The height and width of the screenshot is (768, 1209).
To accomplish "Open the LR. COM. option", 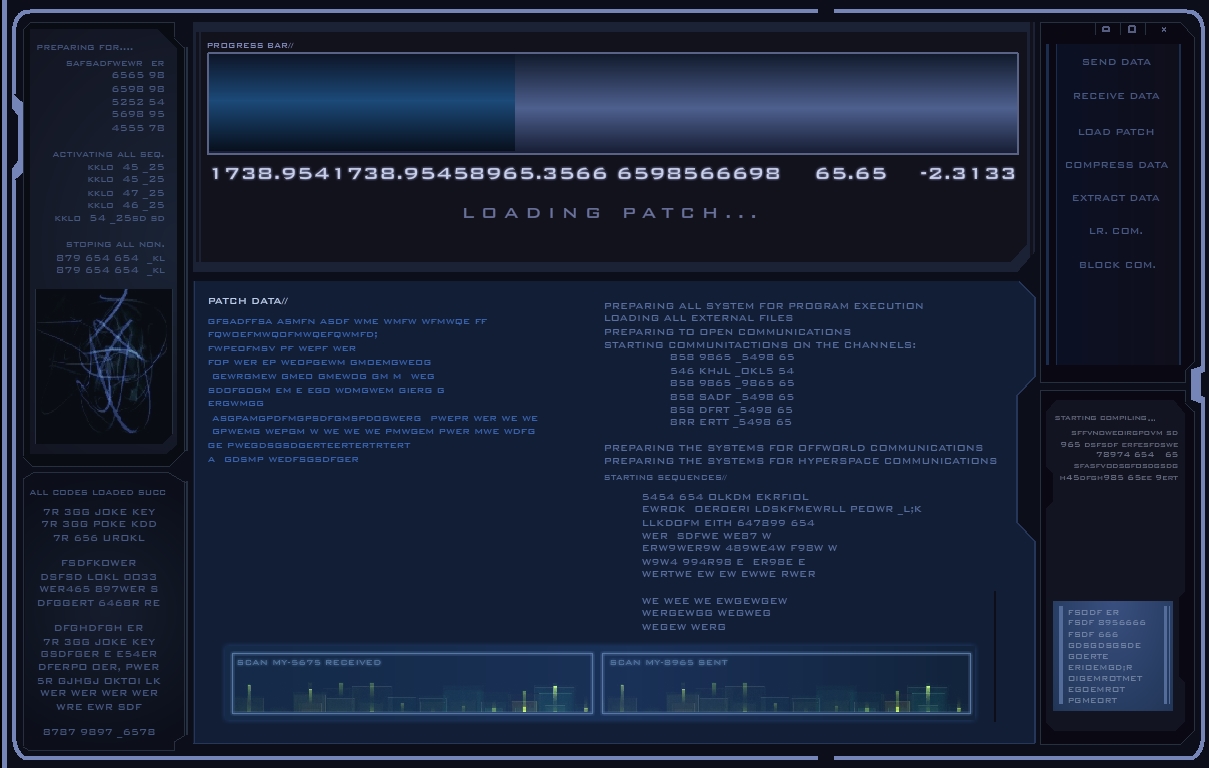I will pos(1116,231).
